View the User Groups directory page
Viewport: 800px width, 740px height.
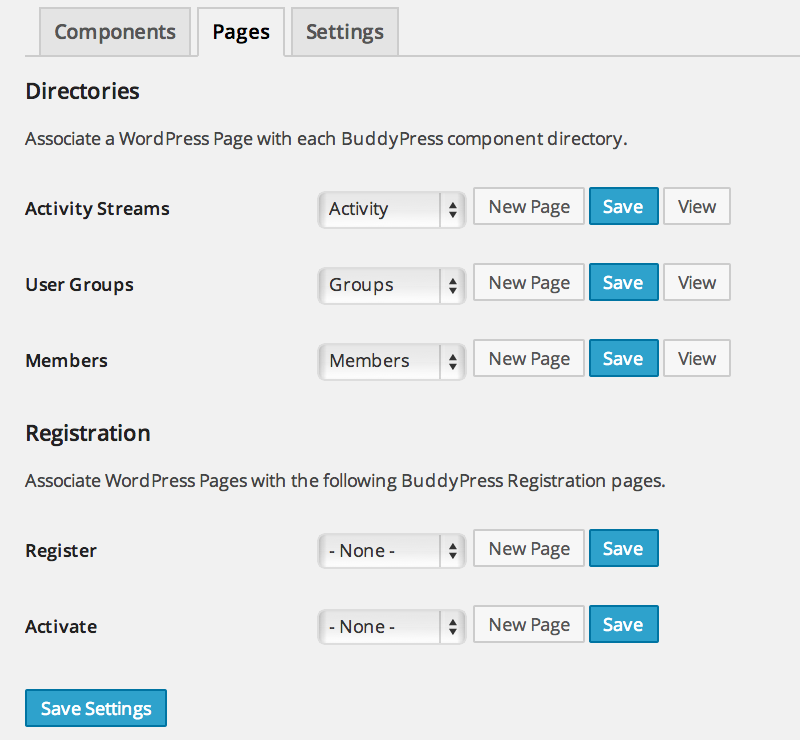(x=696, y=282)
